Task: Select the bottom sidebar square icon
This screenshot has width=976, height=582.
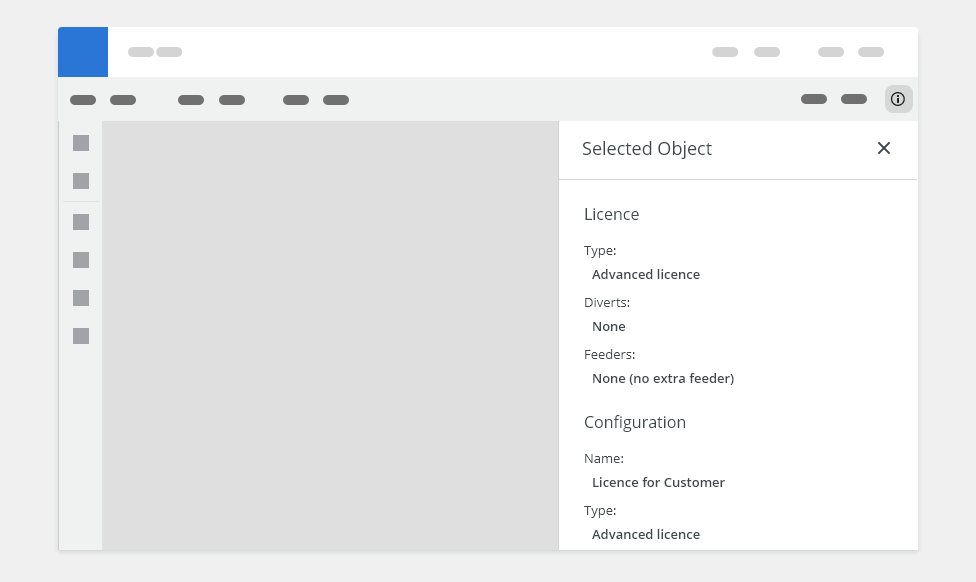Action: point(81,336)
